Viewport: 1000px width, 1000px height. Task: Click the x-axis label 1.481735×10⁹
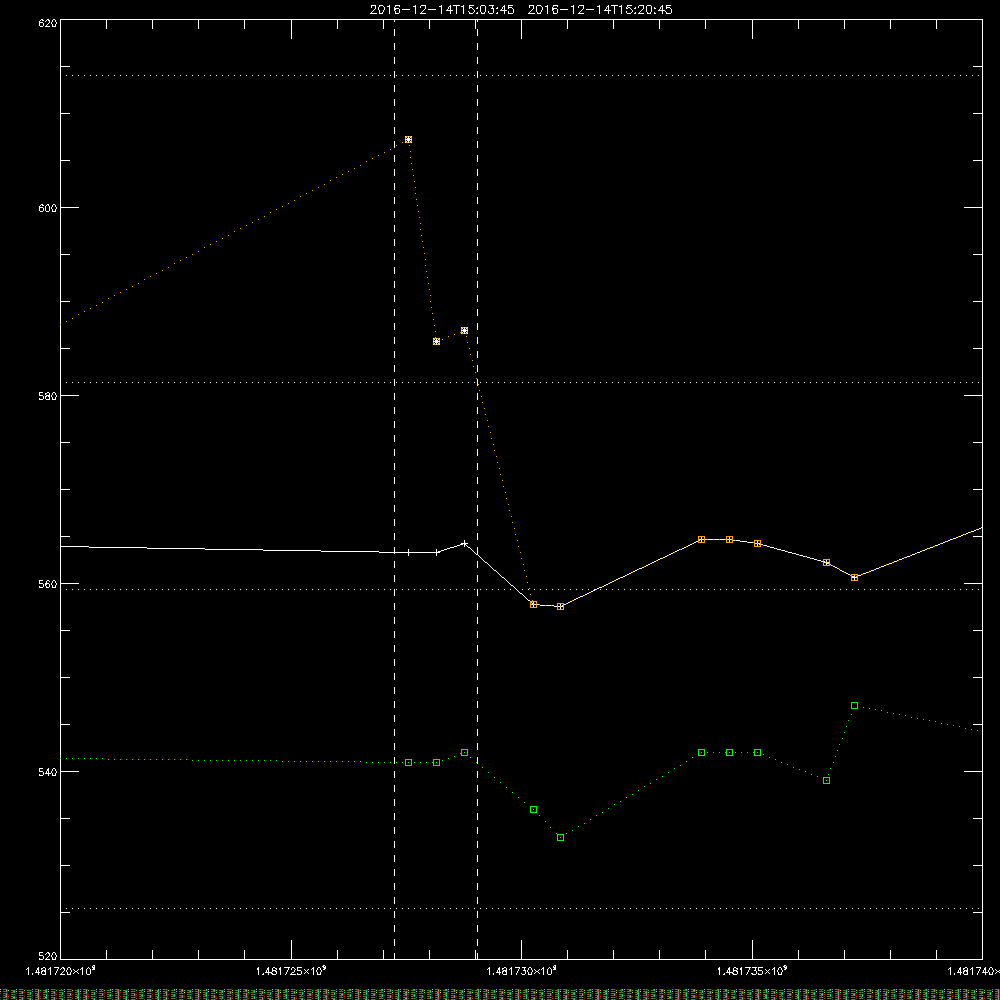click(x=752, y=971)
